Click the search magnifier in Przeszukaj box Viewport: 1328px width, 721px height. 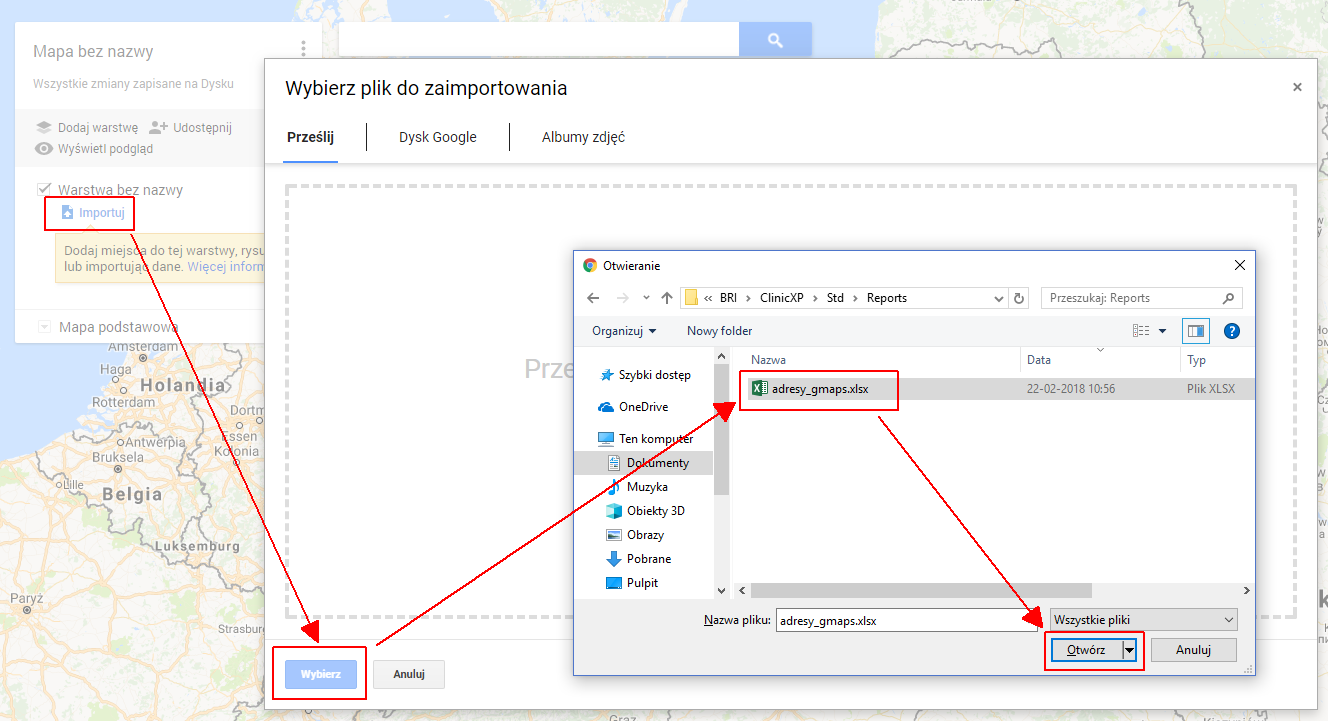tap(1228, 298)
